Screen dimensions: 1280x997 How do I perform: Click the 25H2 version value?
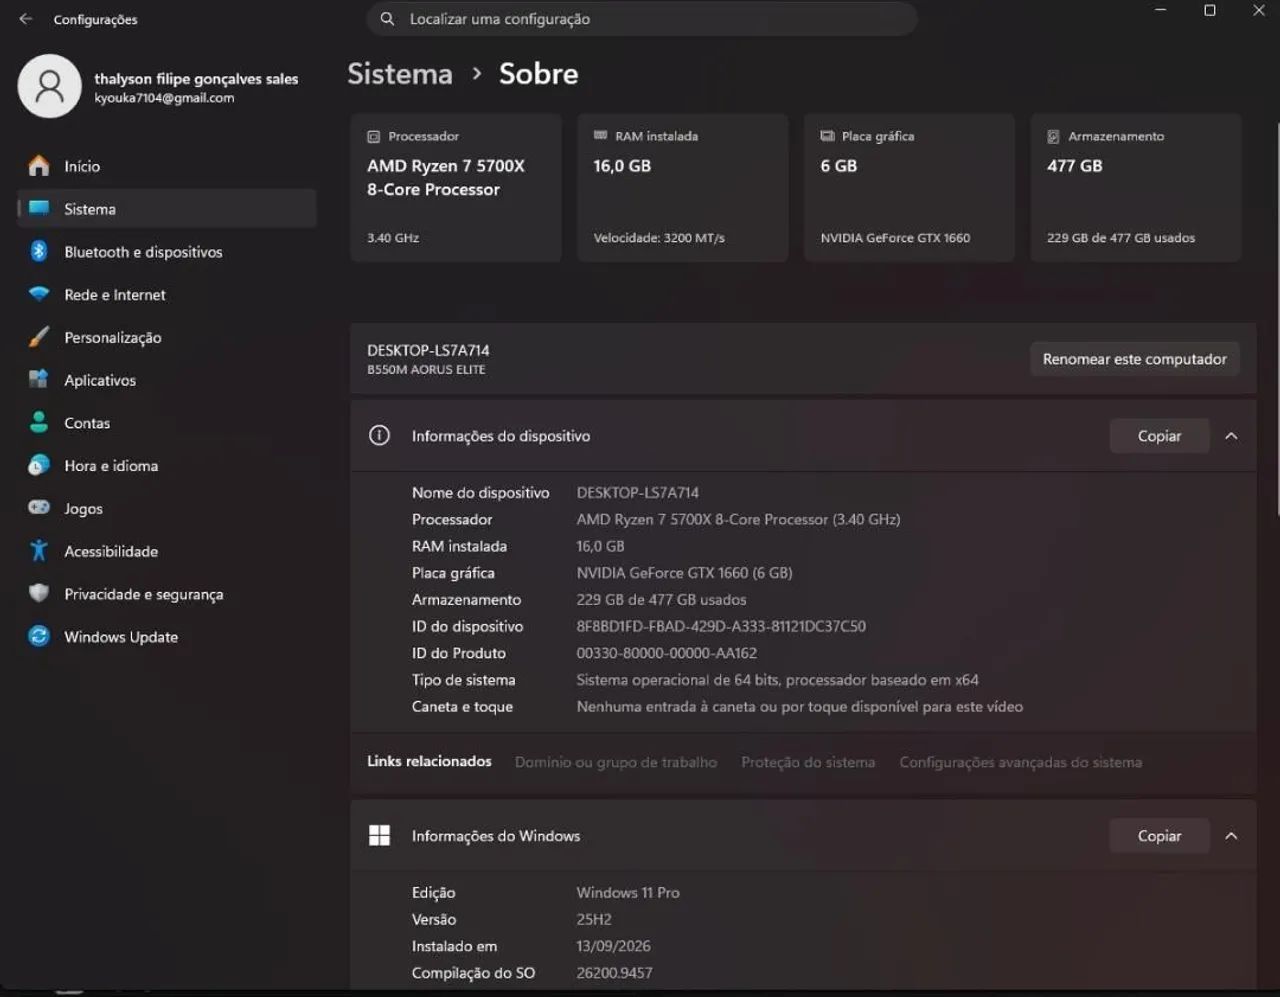coord(594,919)
